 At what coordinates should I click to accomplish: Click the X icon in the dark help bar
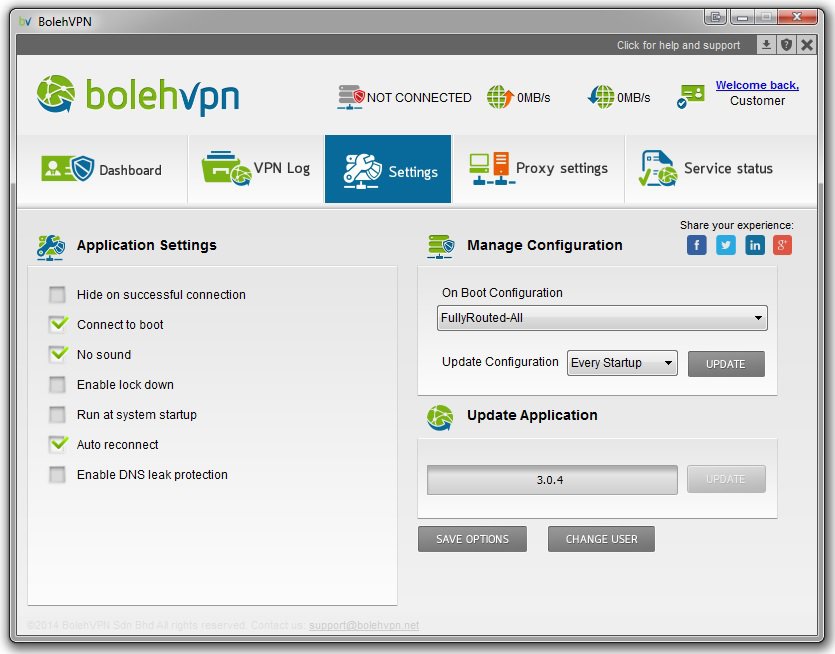coord(807,45)
